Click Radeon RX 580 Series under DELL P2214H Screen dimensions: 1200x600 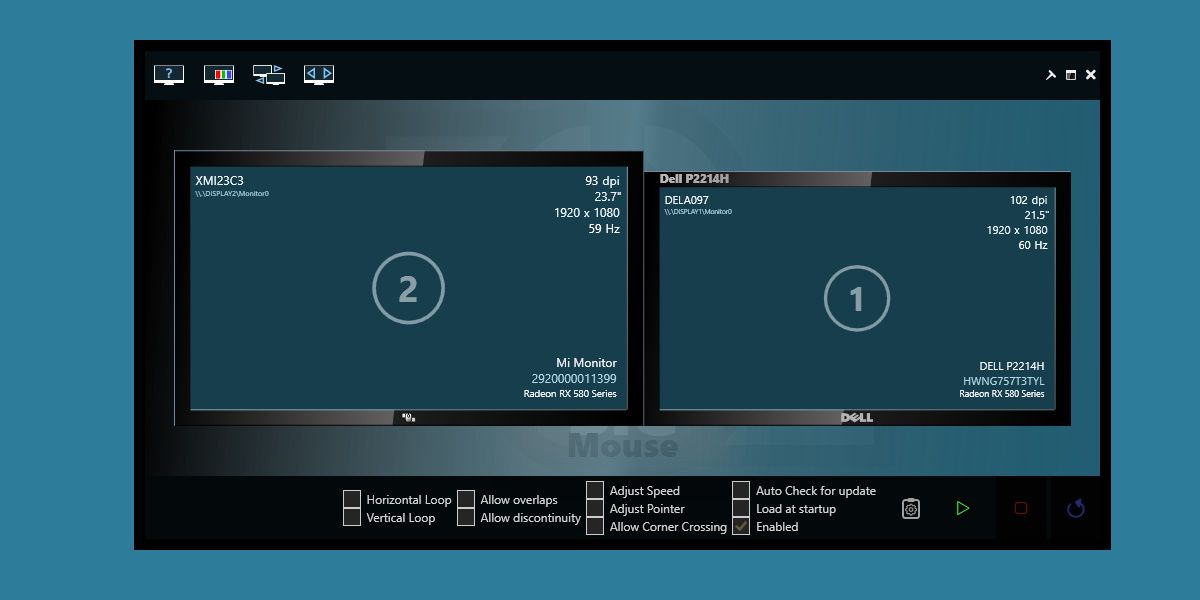1002,394
